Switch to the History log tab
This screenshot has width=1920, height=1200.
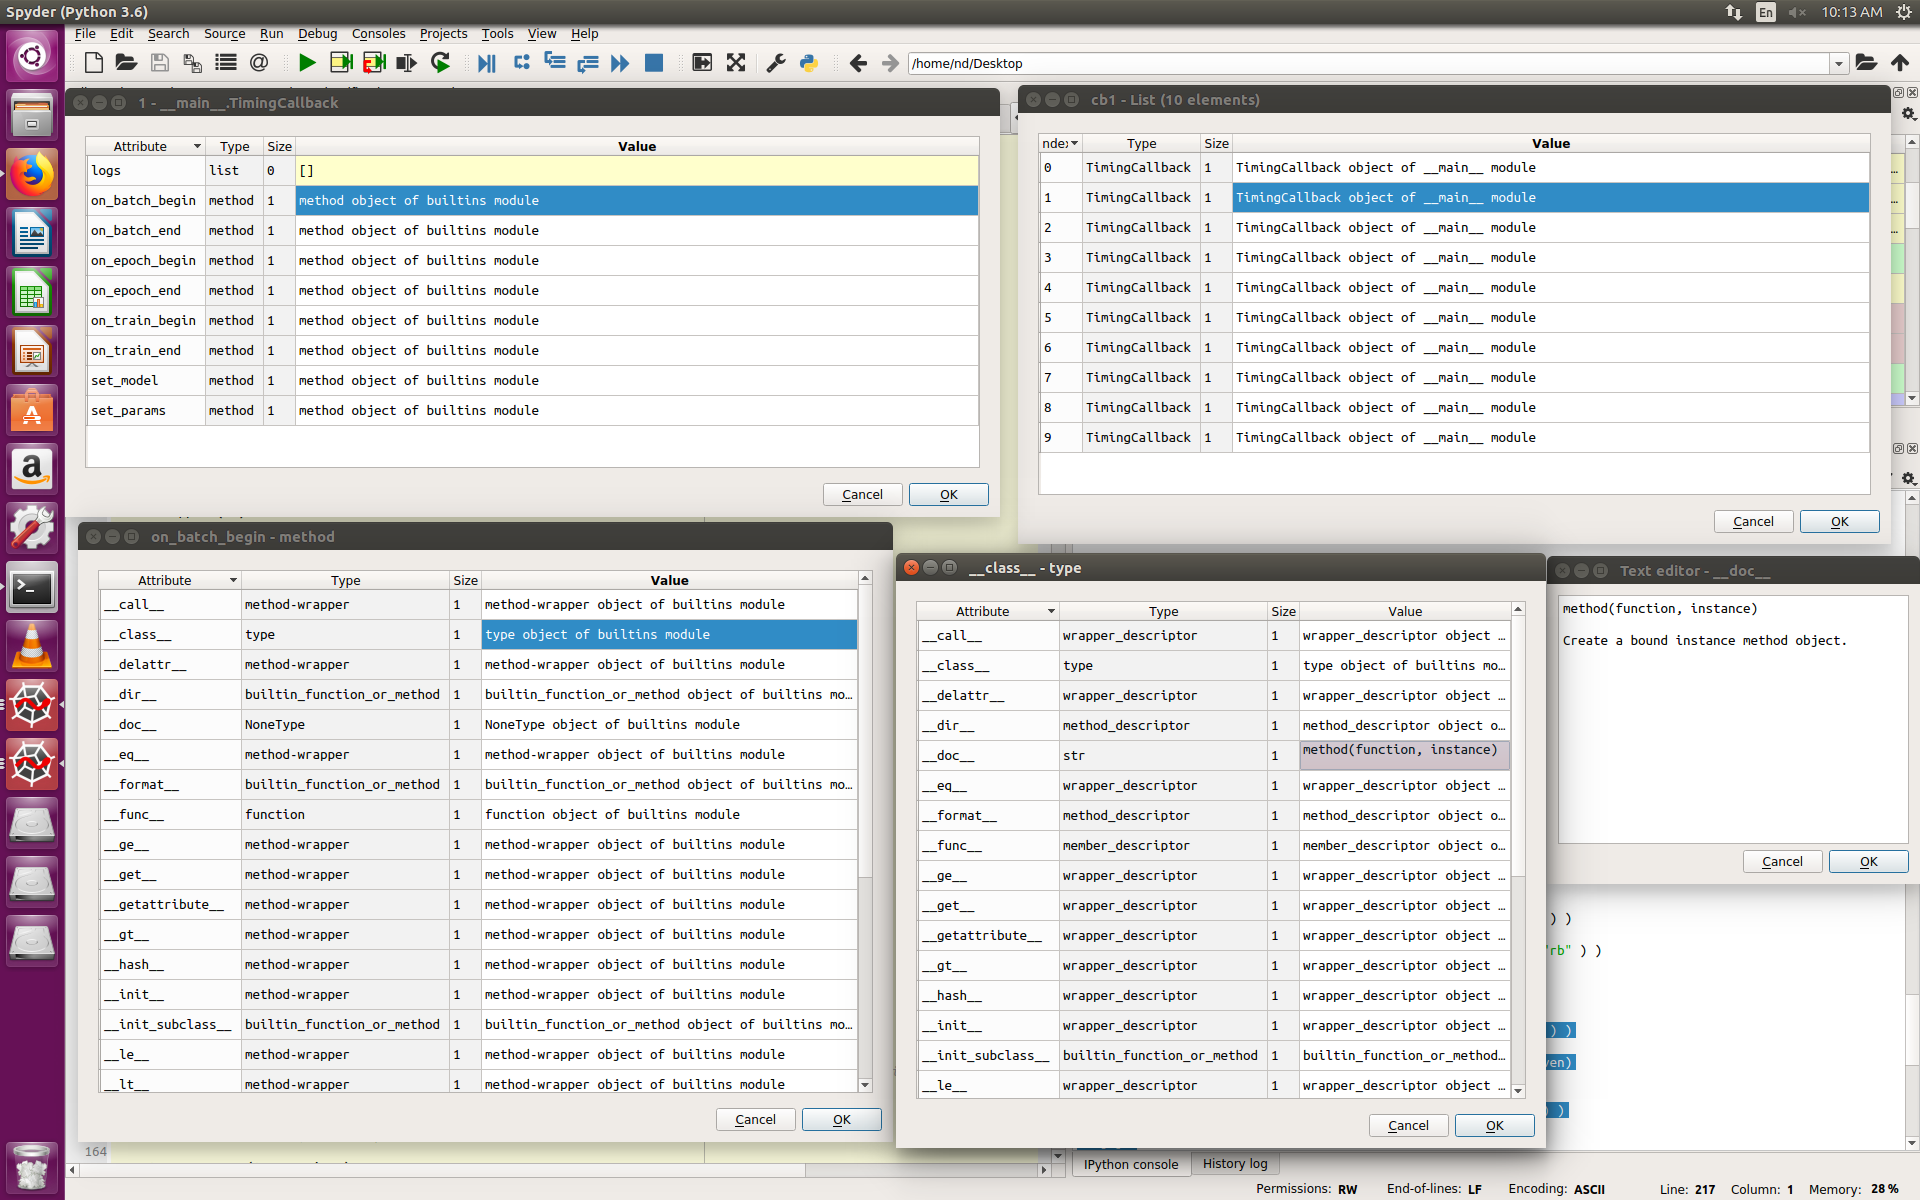coord(1235,1163)
